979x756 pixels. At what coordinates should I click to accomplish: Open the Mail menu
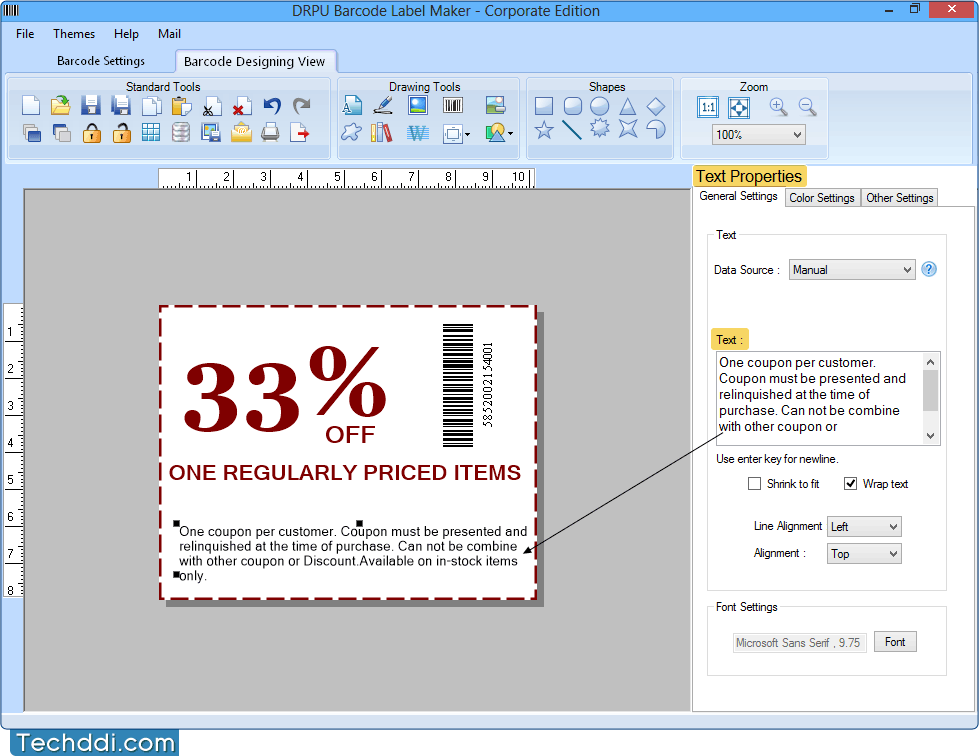[x=169, y=34]
